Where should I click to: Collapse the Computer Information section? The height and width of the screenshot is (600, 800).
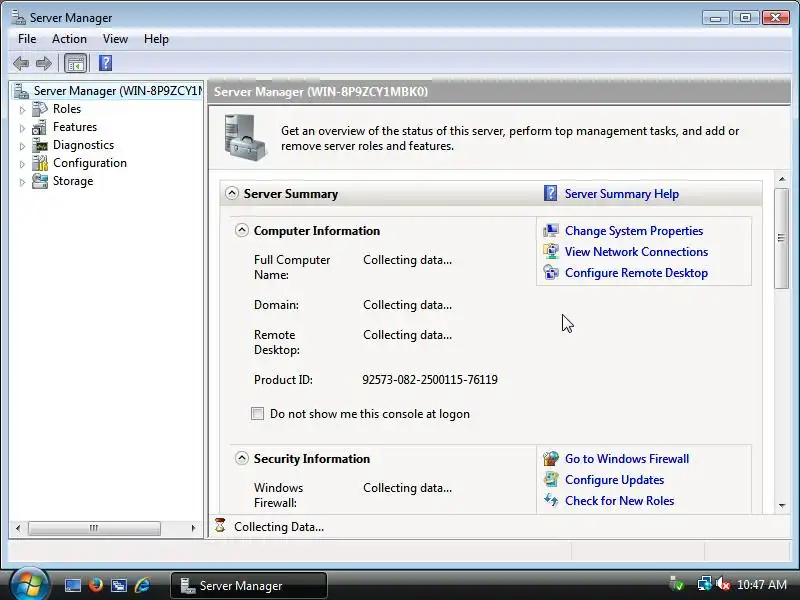click(242, 230)
